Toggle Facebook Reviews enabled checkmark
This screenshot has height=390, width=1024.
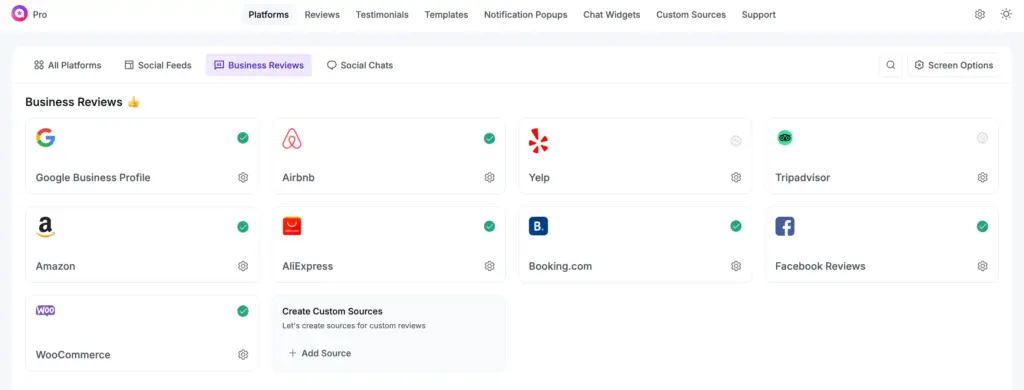(x=982, y=226)
